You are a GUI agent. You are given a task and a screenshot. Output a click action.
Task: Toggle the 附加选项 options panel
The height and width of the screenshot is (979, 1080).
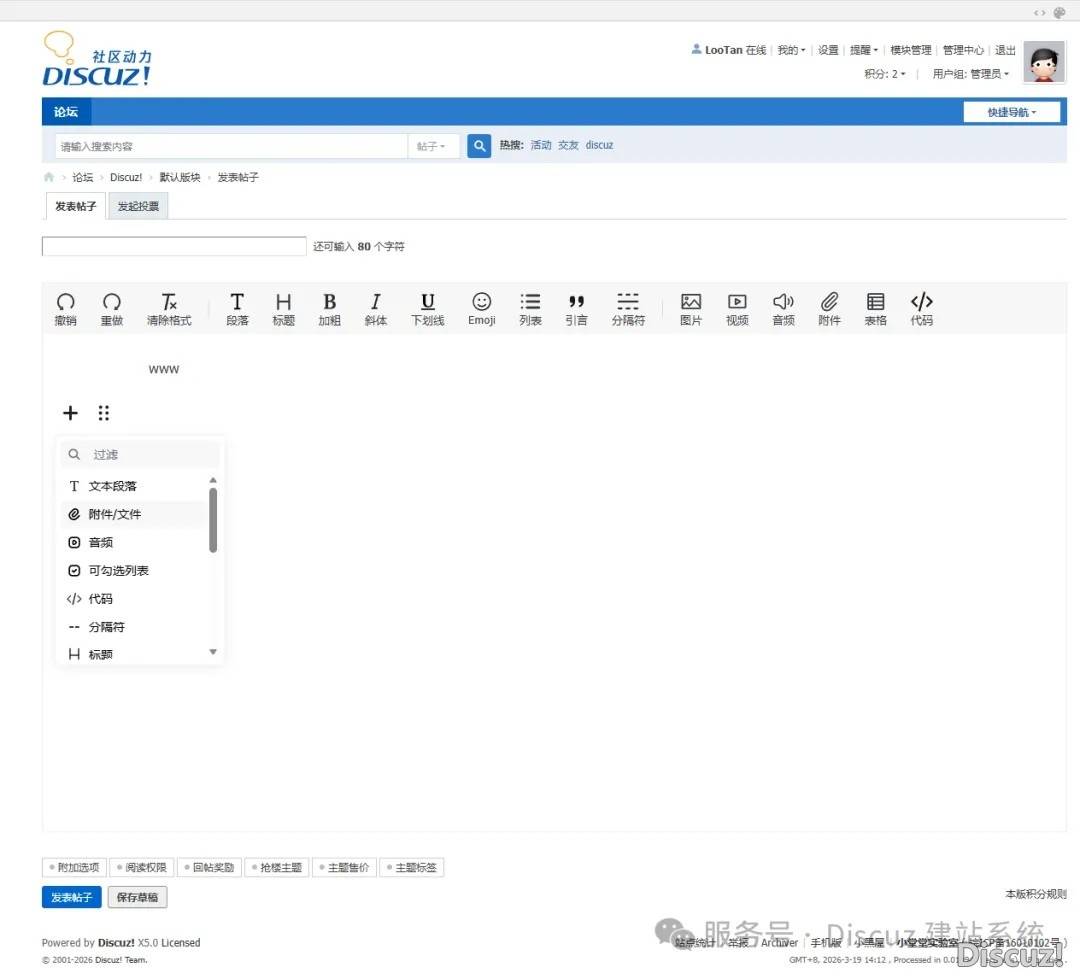(74, 868)
